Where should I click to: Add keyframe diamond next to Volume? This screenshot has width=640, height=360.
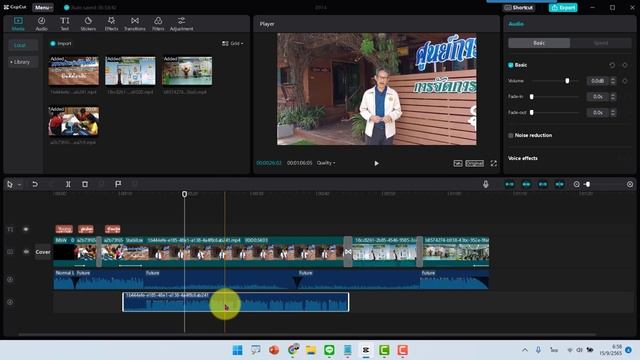pyautogui.click(x=624, y=81)
